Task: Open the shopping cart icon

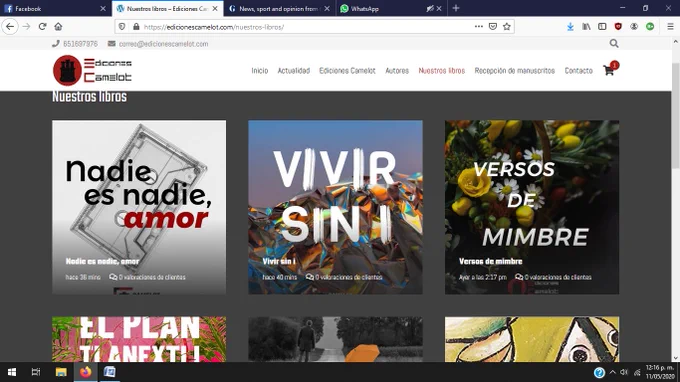Action: click(609, 70)
